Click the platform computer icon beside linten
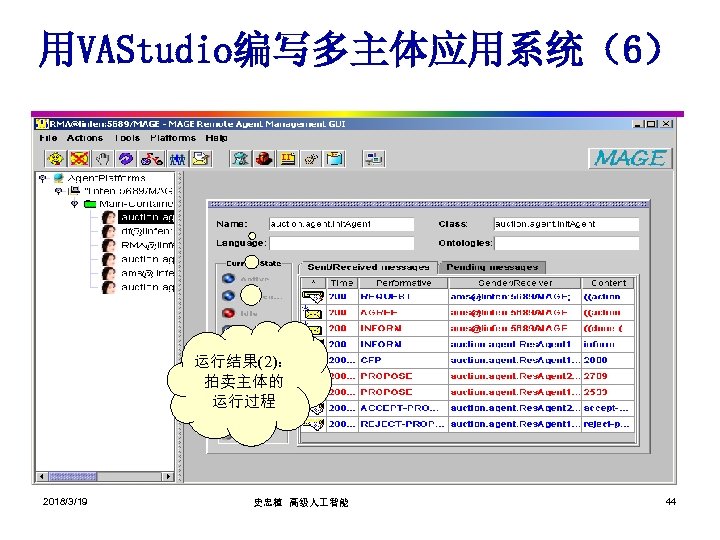Screen dimensions: 720x540 [74, 191]
